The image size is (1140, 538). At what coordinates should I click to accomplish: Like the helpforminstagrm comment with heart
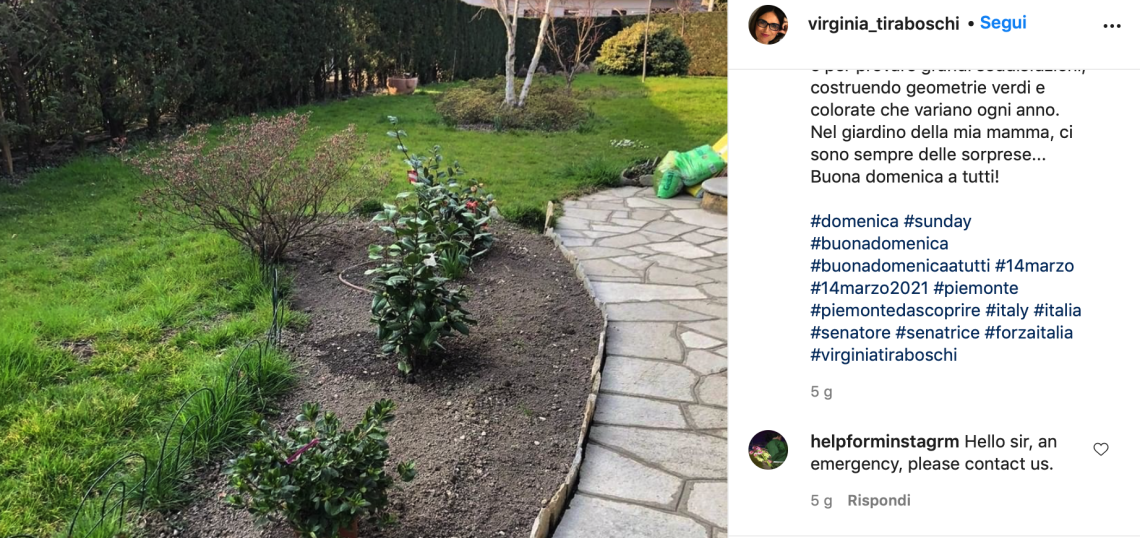point(1101,449)
